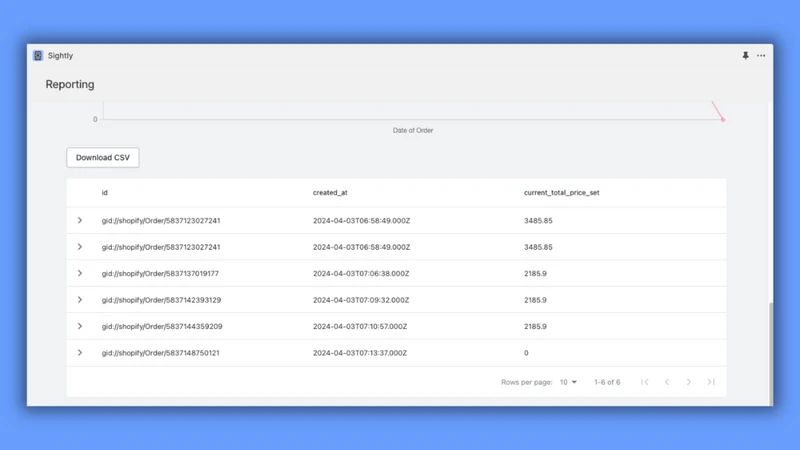Go to previous page of table
This screenshot has height=450, width=800.
pos(667,382)
